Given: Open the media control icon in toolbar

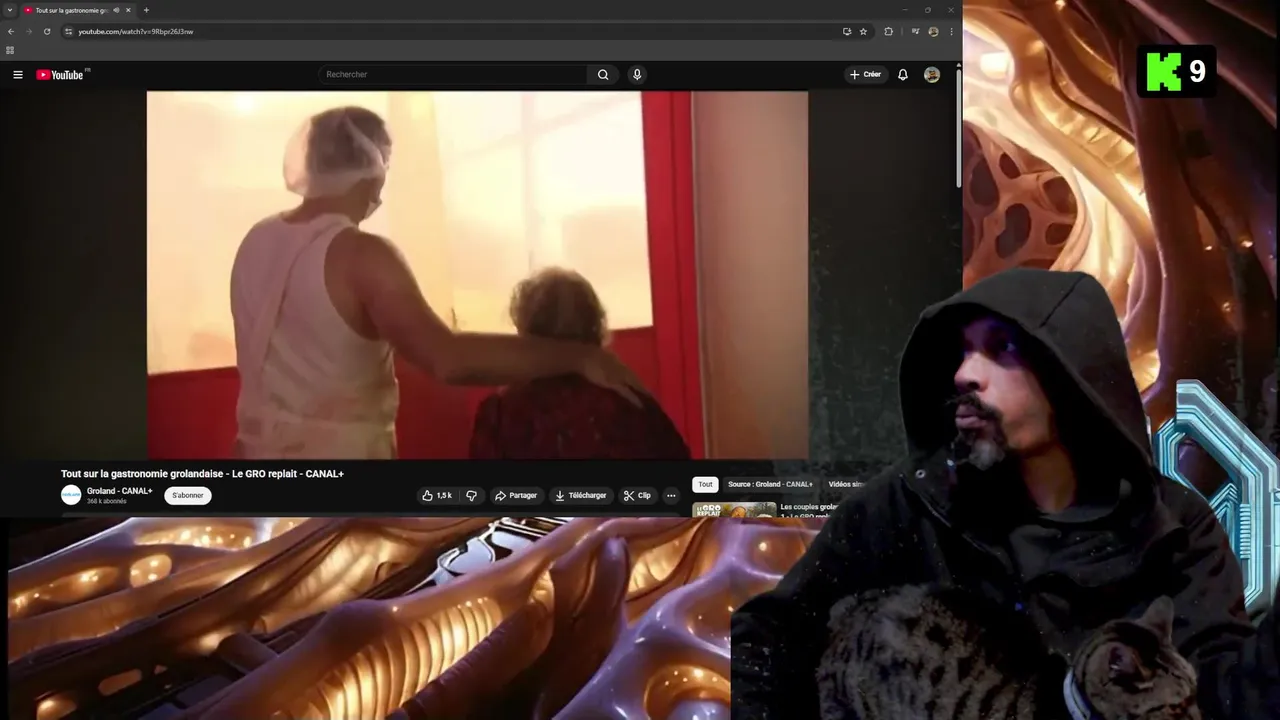Looking at the screenshot, I should (915, 31).
